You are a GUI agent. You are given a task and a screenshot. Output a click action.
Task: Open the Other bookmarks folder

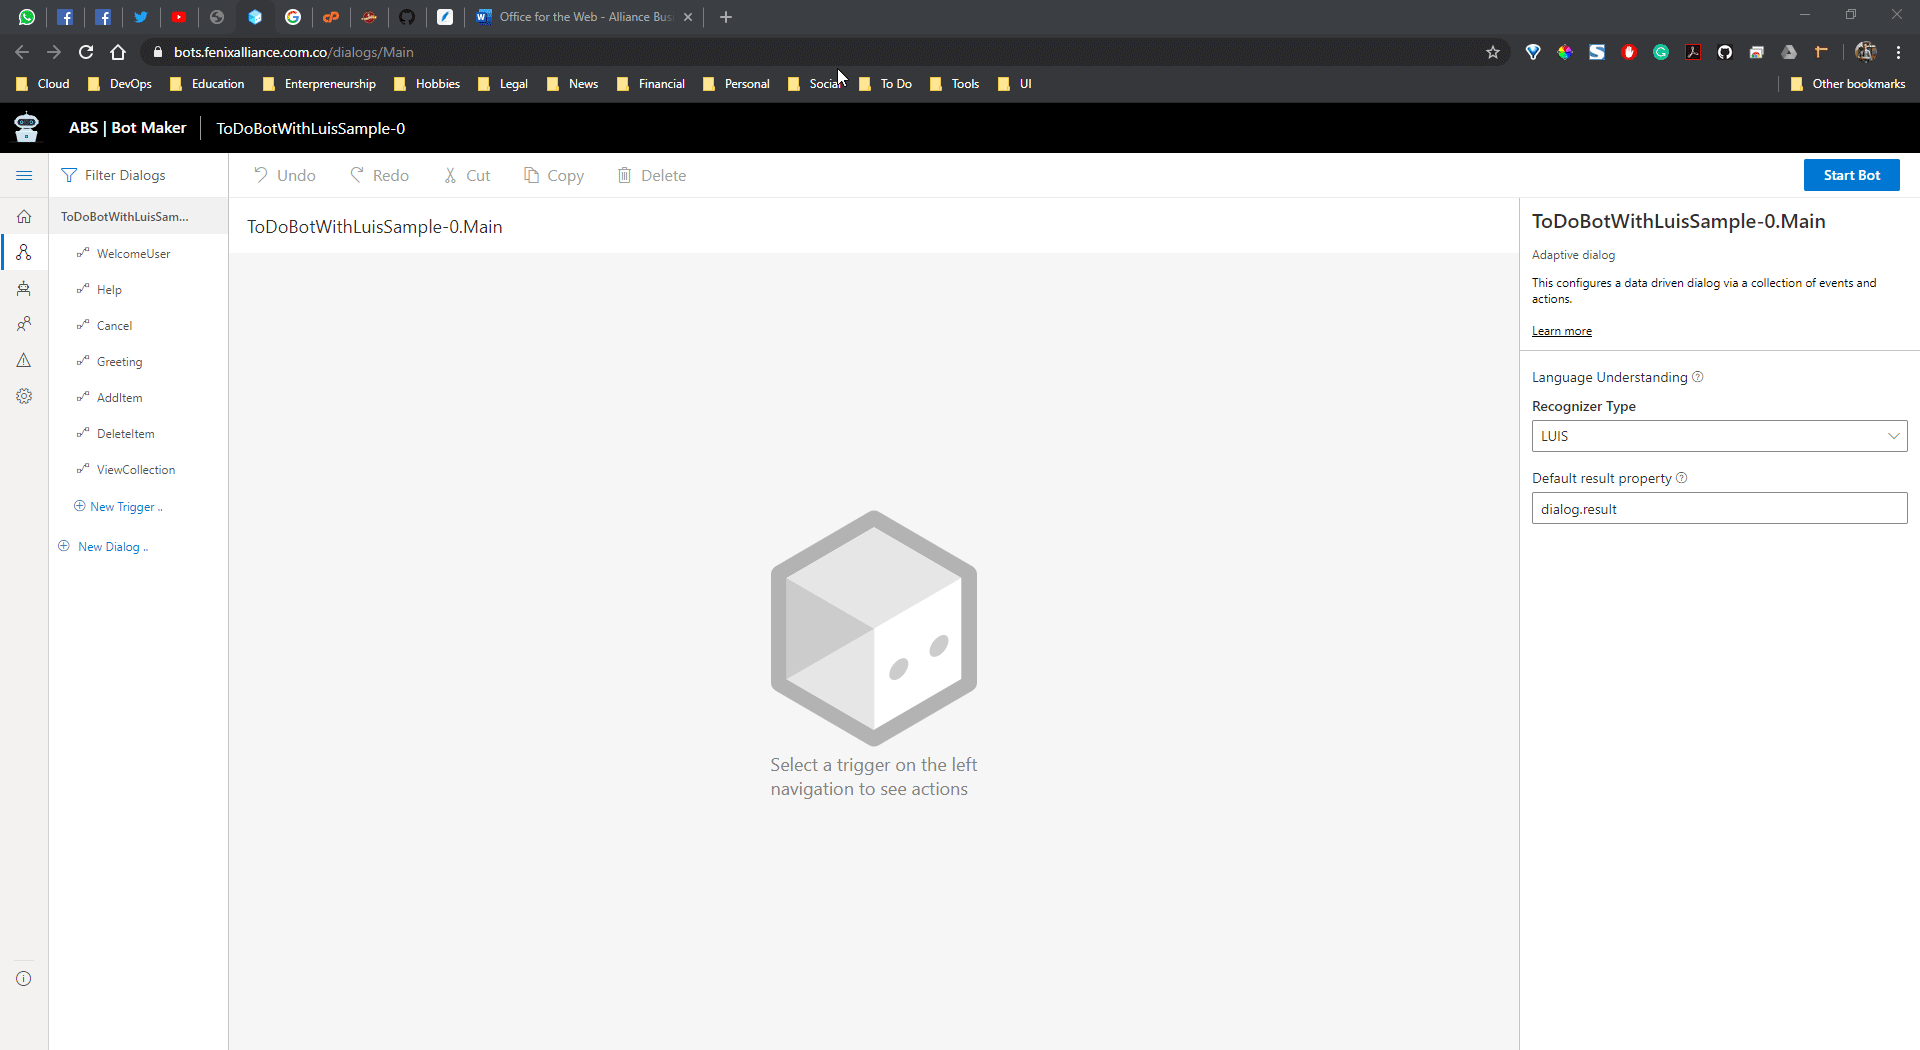[1847, 84]
